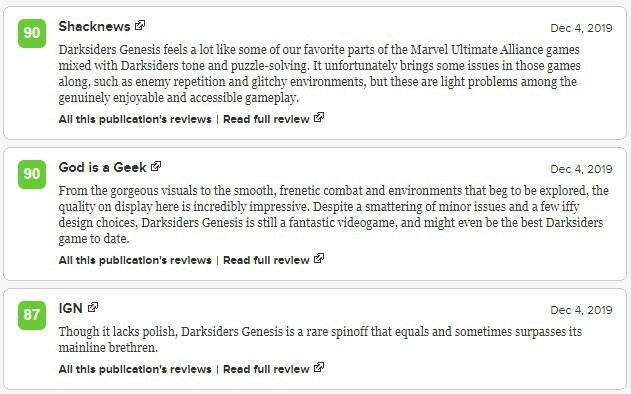This screenshot has height=394, width=631.
Task: Click external icon after IGN Read full review
Action: (x=319, y=367)
